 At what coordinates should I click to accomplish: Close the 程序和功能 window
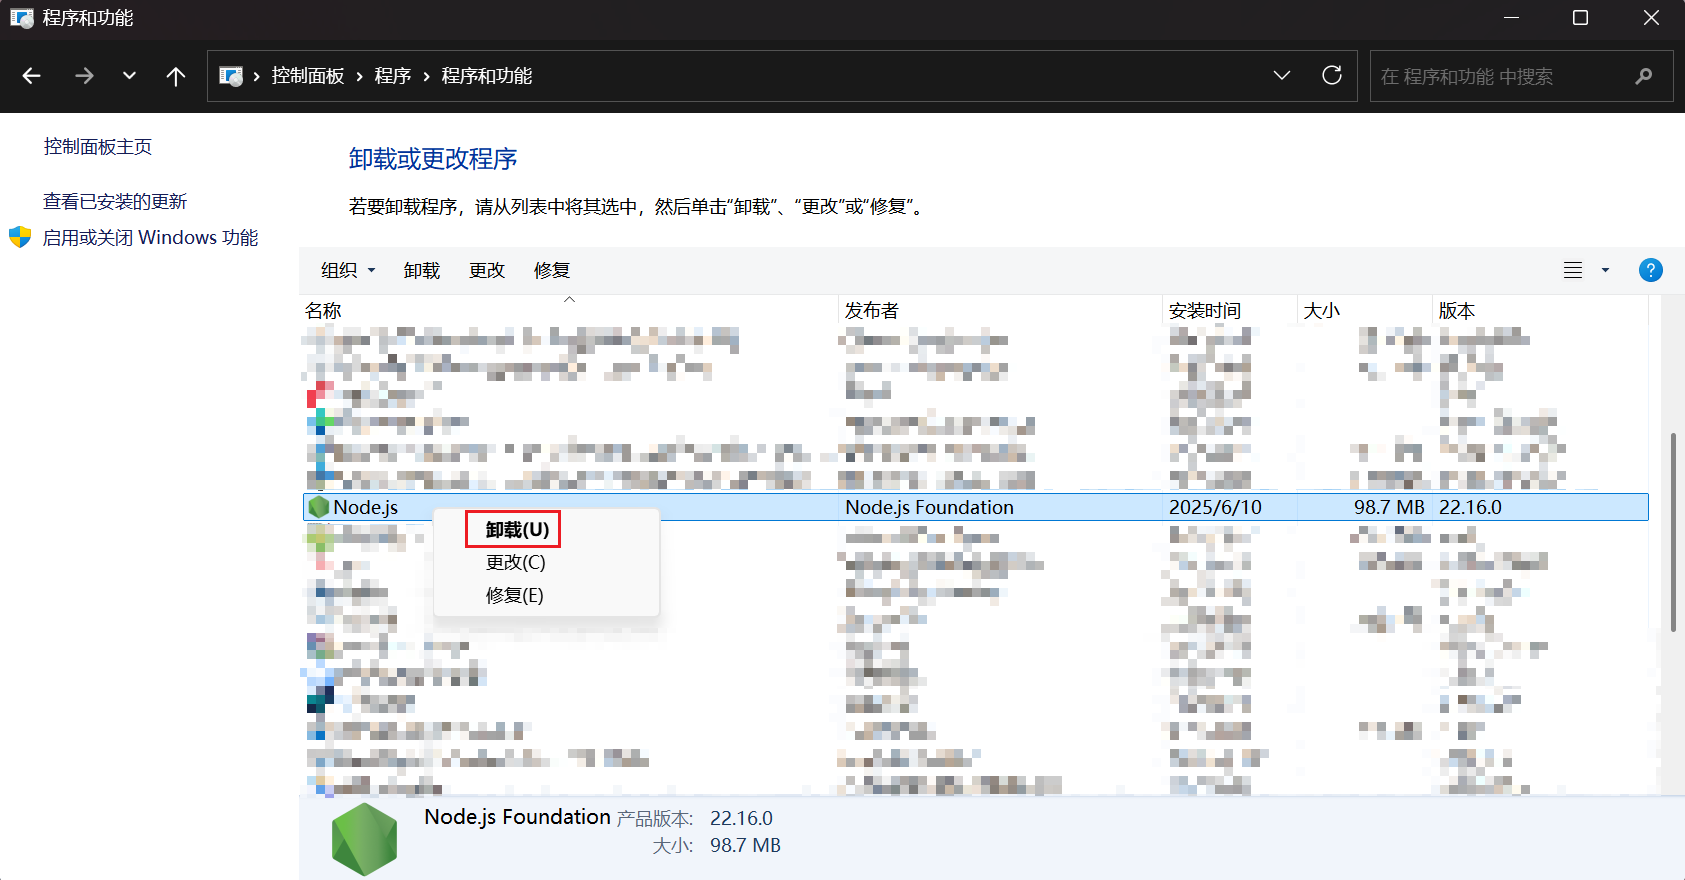click(x=1651, y=18)
